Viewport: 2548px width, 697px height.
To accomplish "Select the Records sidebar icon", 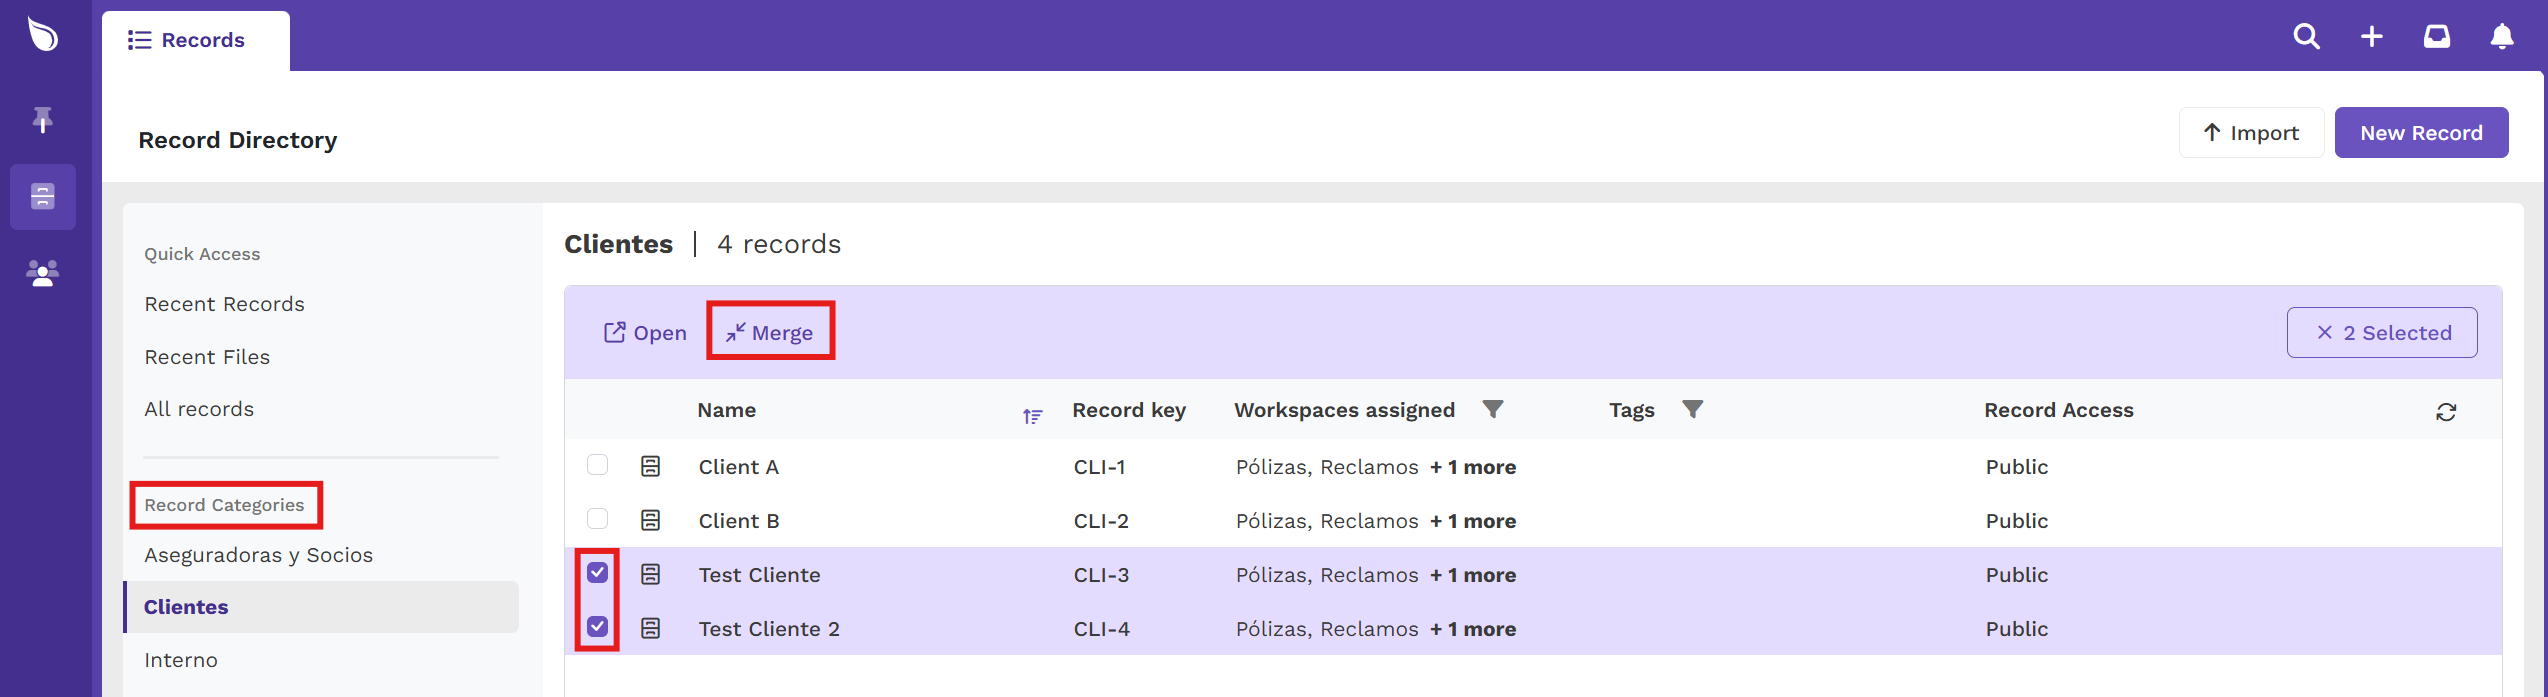I will tap(43, 197).
